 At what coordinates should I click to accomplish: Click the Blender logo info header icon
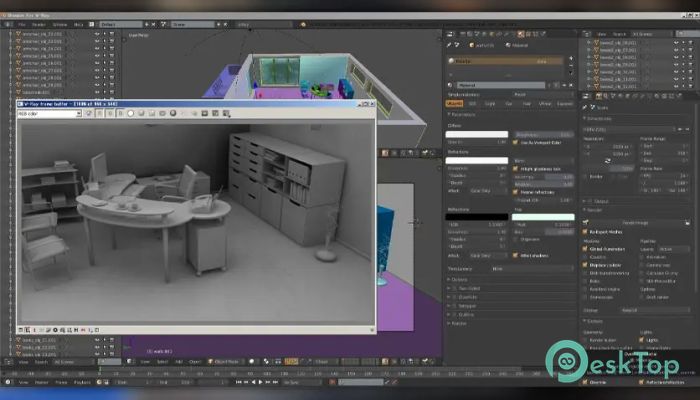tap(304, 24)
